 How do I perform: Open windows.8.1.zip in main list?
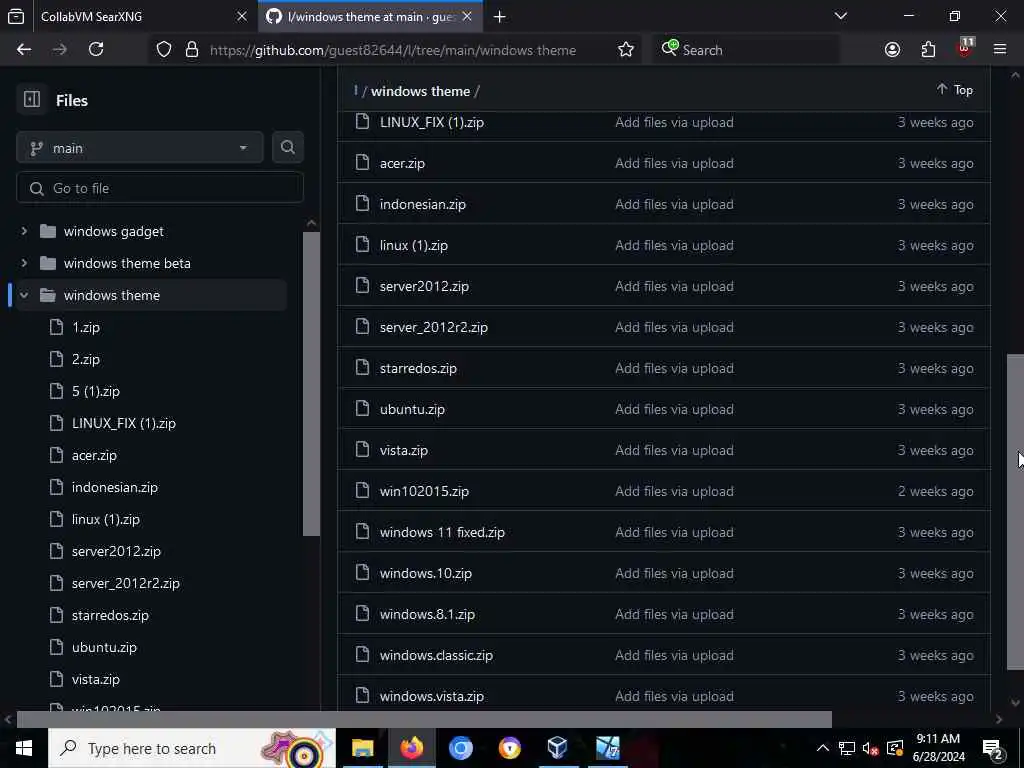click(427, 615)
